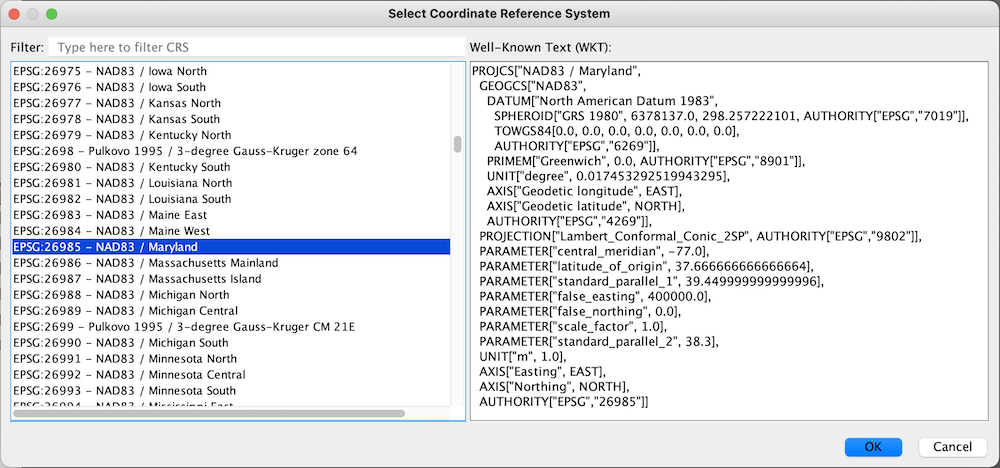Viewport: 1000px width, 468px height.
Task: Dismiss dialog with the Cancel button
Action: click(x=953, y=447)
